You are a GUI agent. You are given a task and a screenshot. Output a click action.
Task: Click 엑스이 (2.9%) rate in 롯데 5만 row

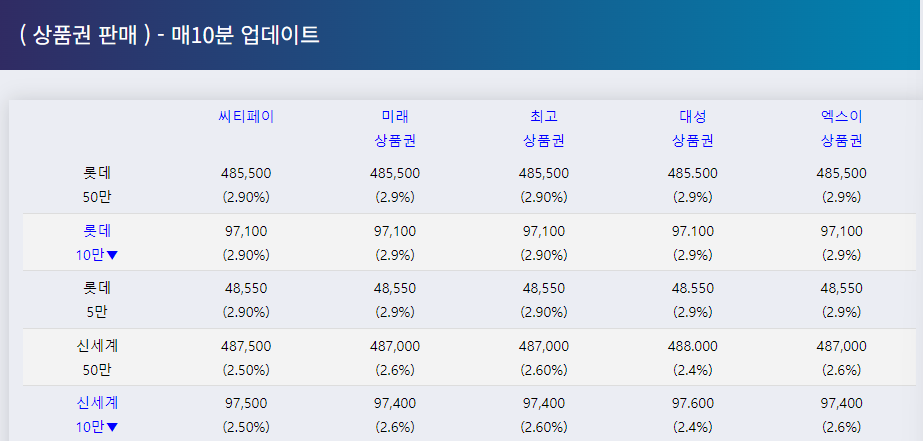(x=842, y=312)
